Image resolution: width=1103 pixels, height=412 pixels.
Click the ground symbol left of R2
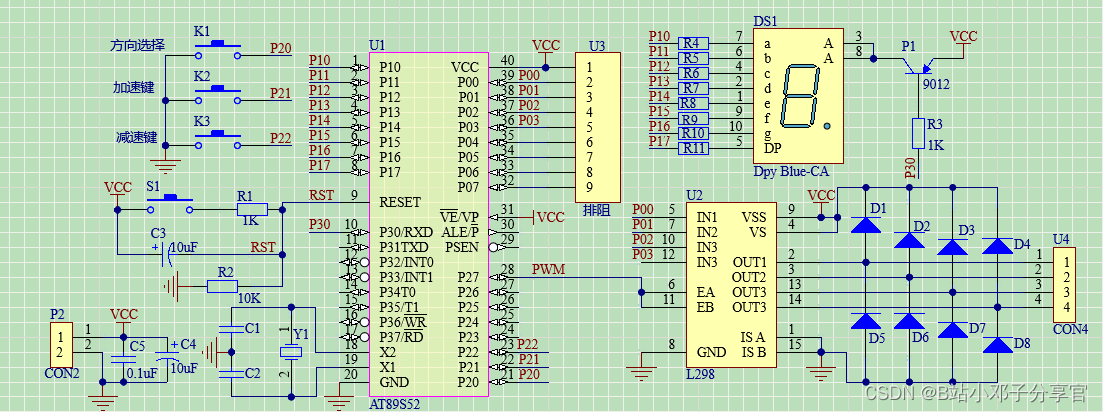pos(172,286)
